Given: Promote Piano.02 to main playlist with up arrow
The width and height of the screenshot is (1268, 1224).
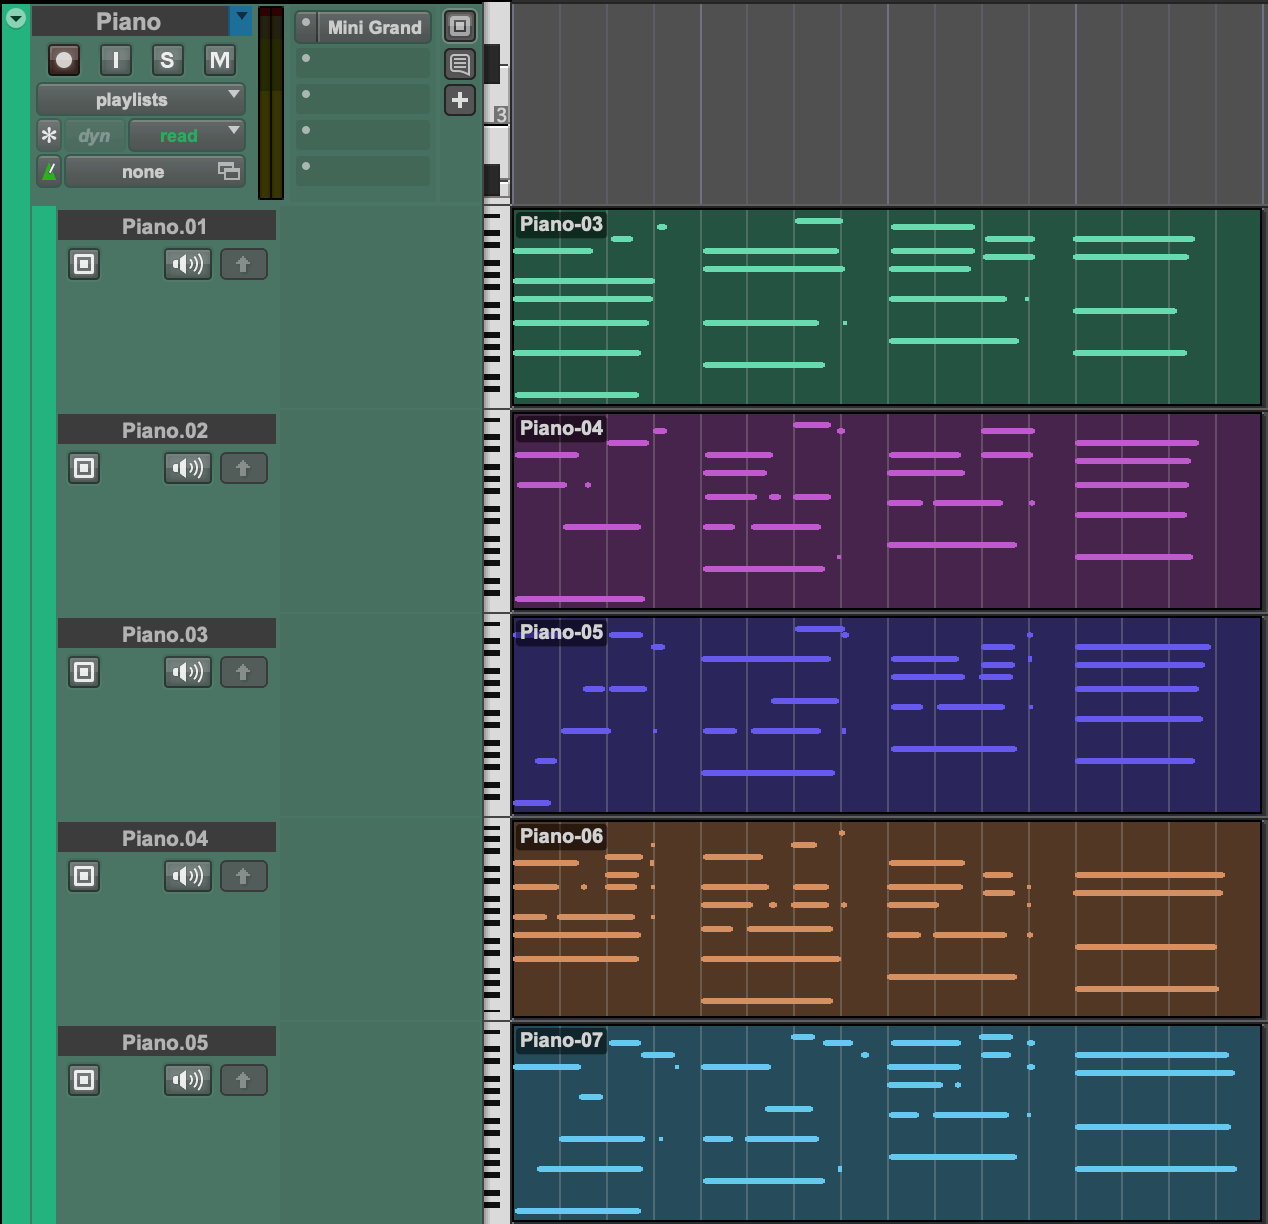Looking at the screenshot, I should 243,468.
